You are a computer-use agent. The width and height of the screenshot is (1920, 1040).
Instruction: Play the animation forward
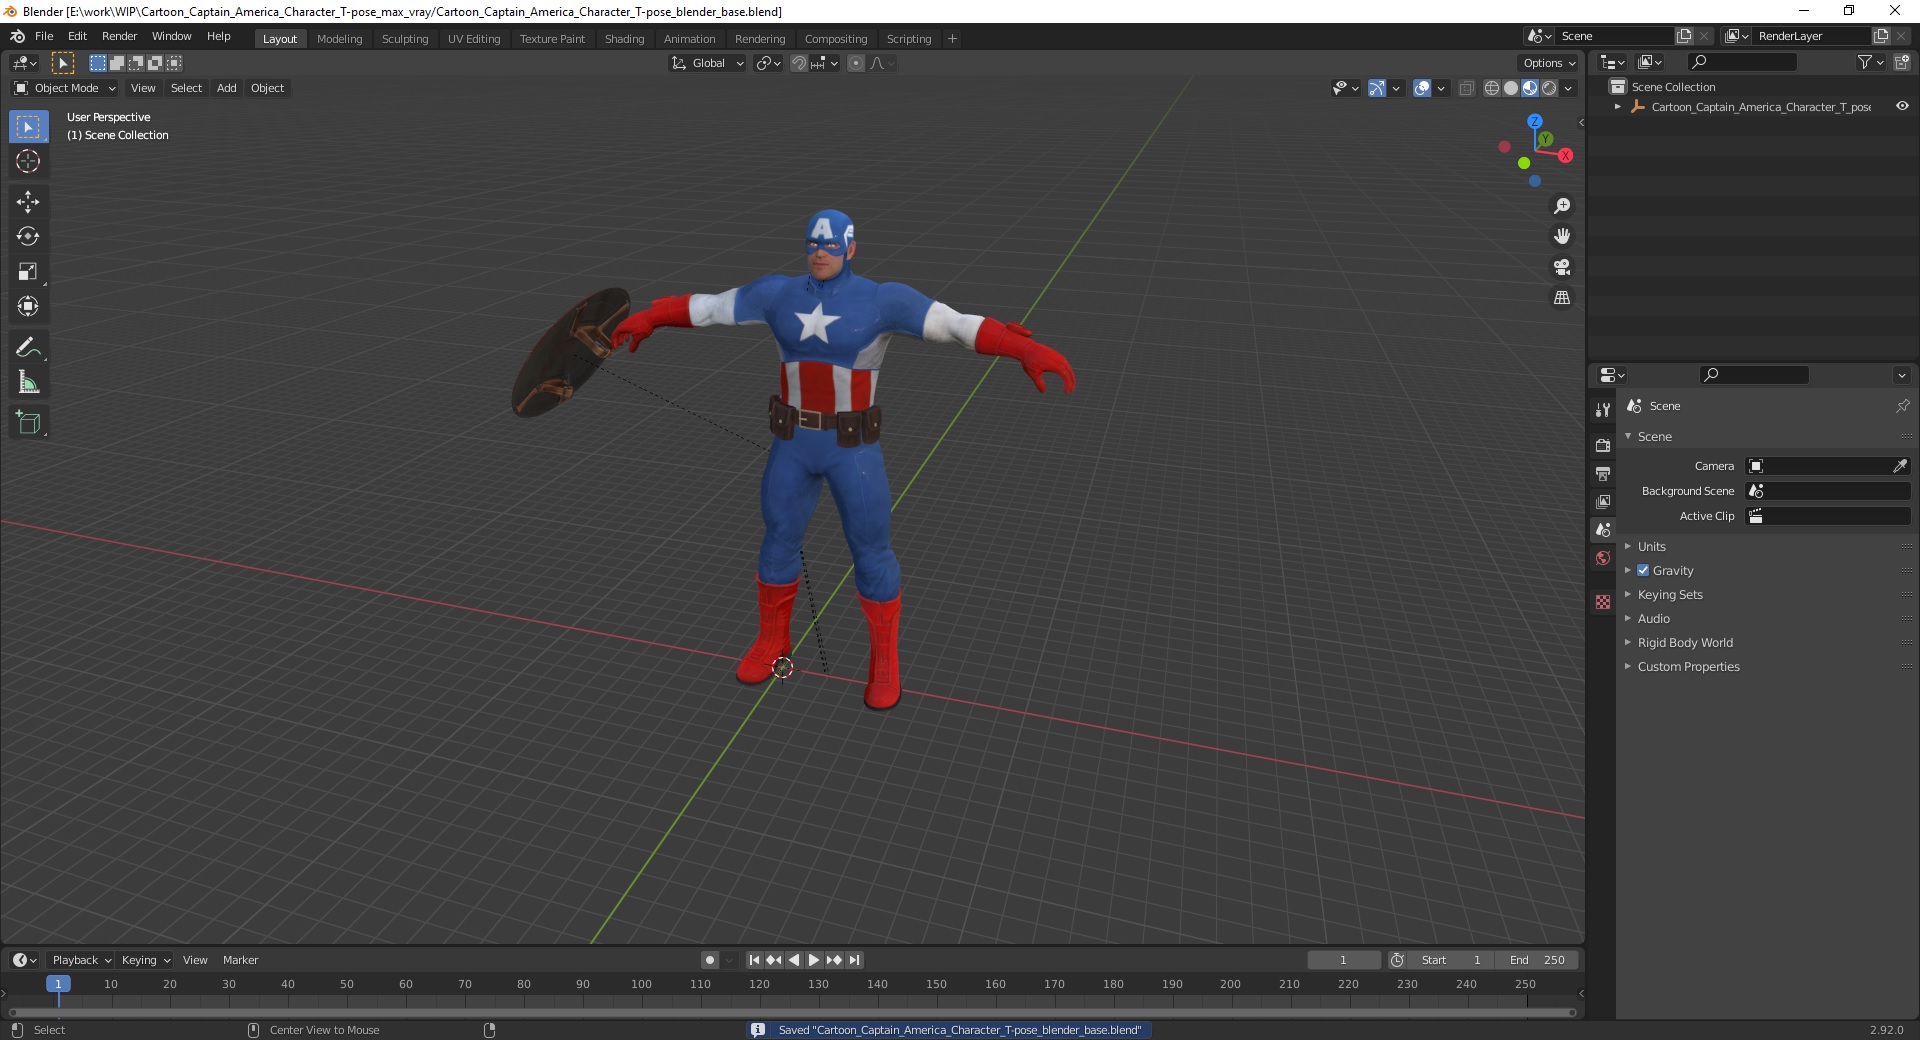tap(814, 960)
